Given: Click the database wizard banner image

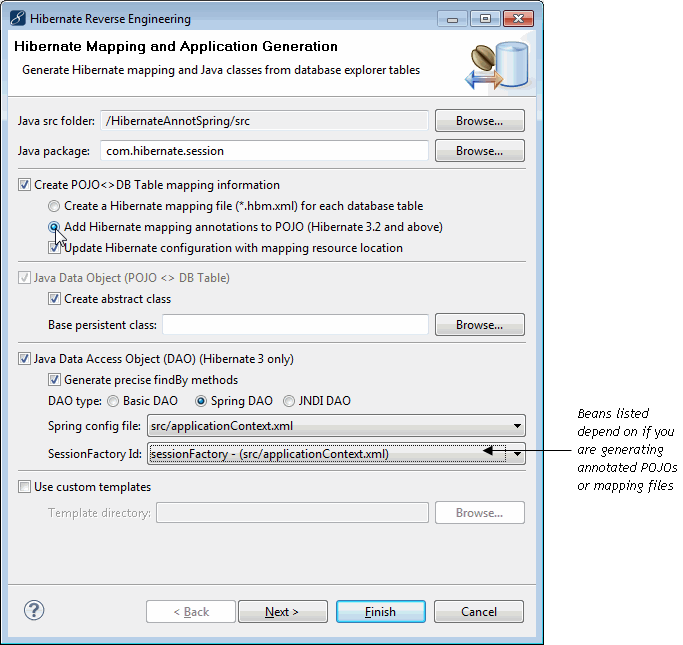Looking at the screenshot, I should (495, 66).
